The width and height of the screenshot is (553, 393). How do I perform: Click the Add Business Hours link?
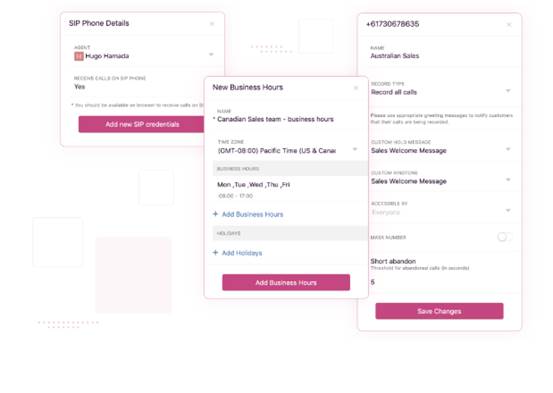[253, 214]
